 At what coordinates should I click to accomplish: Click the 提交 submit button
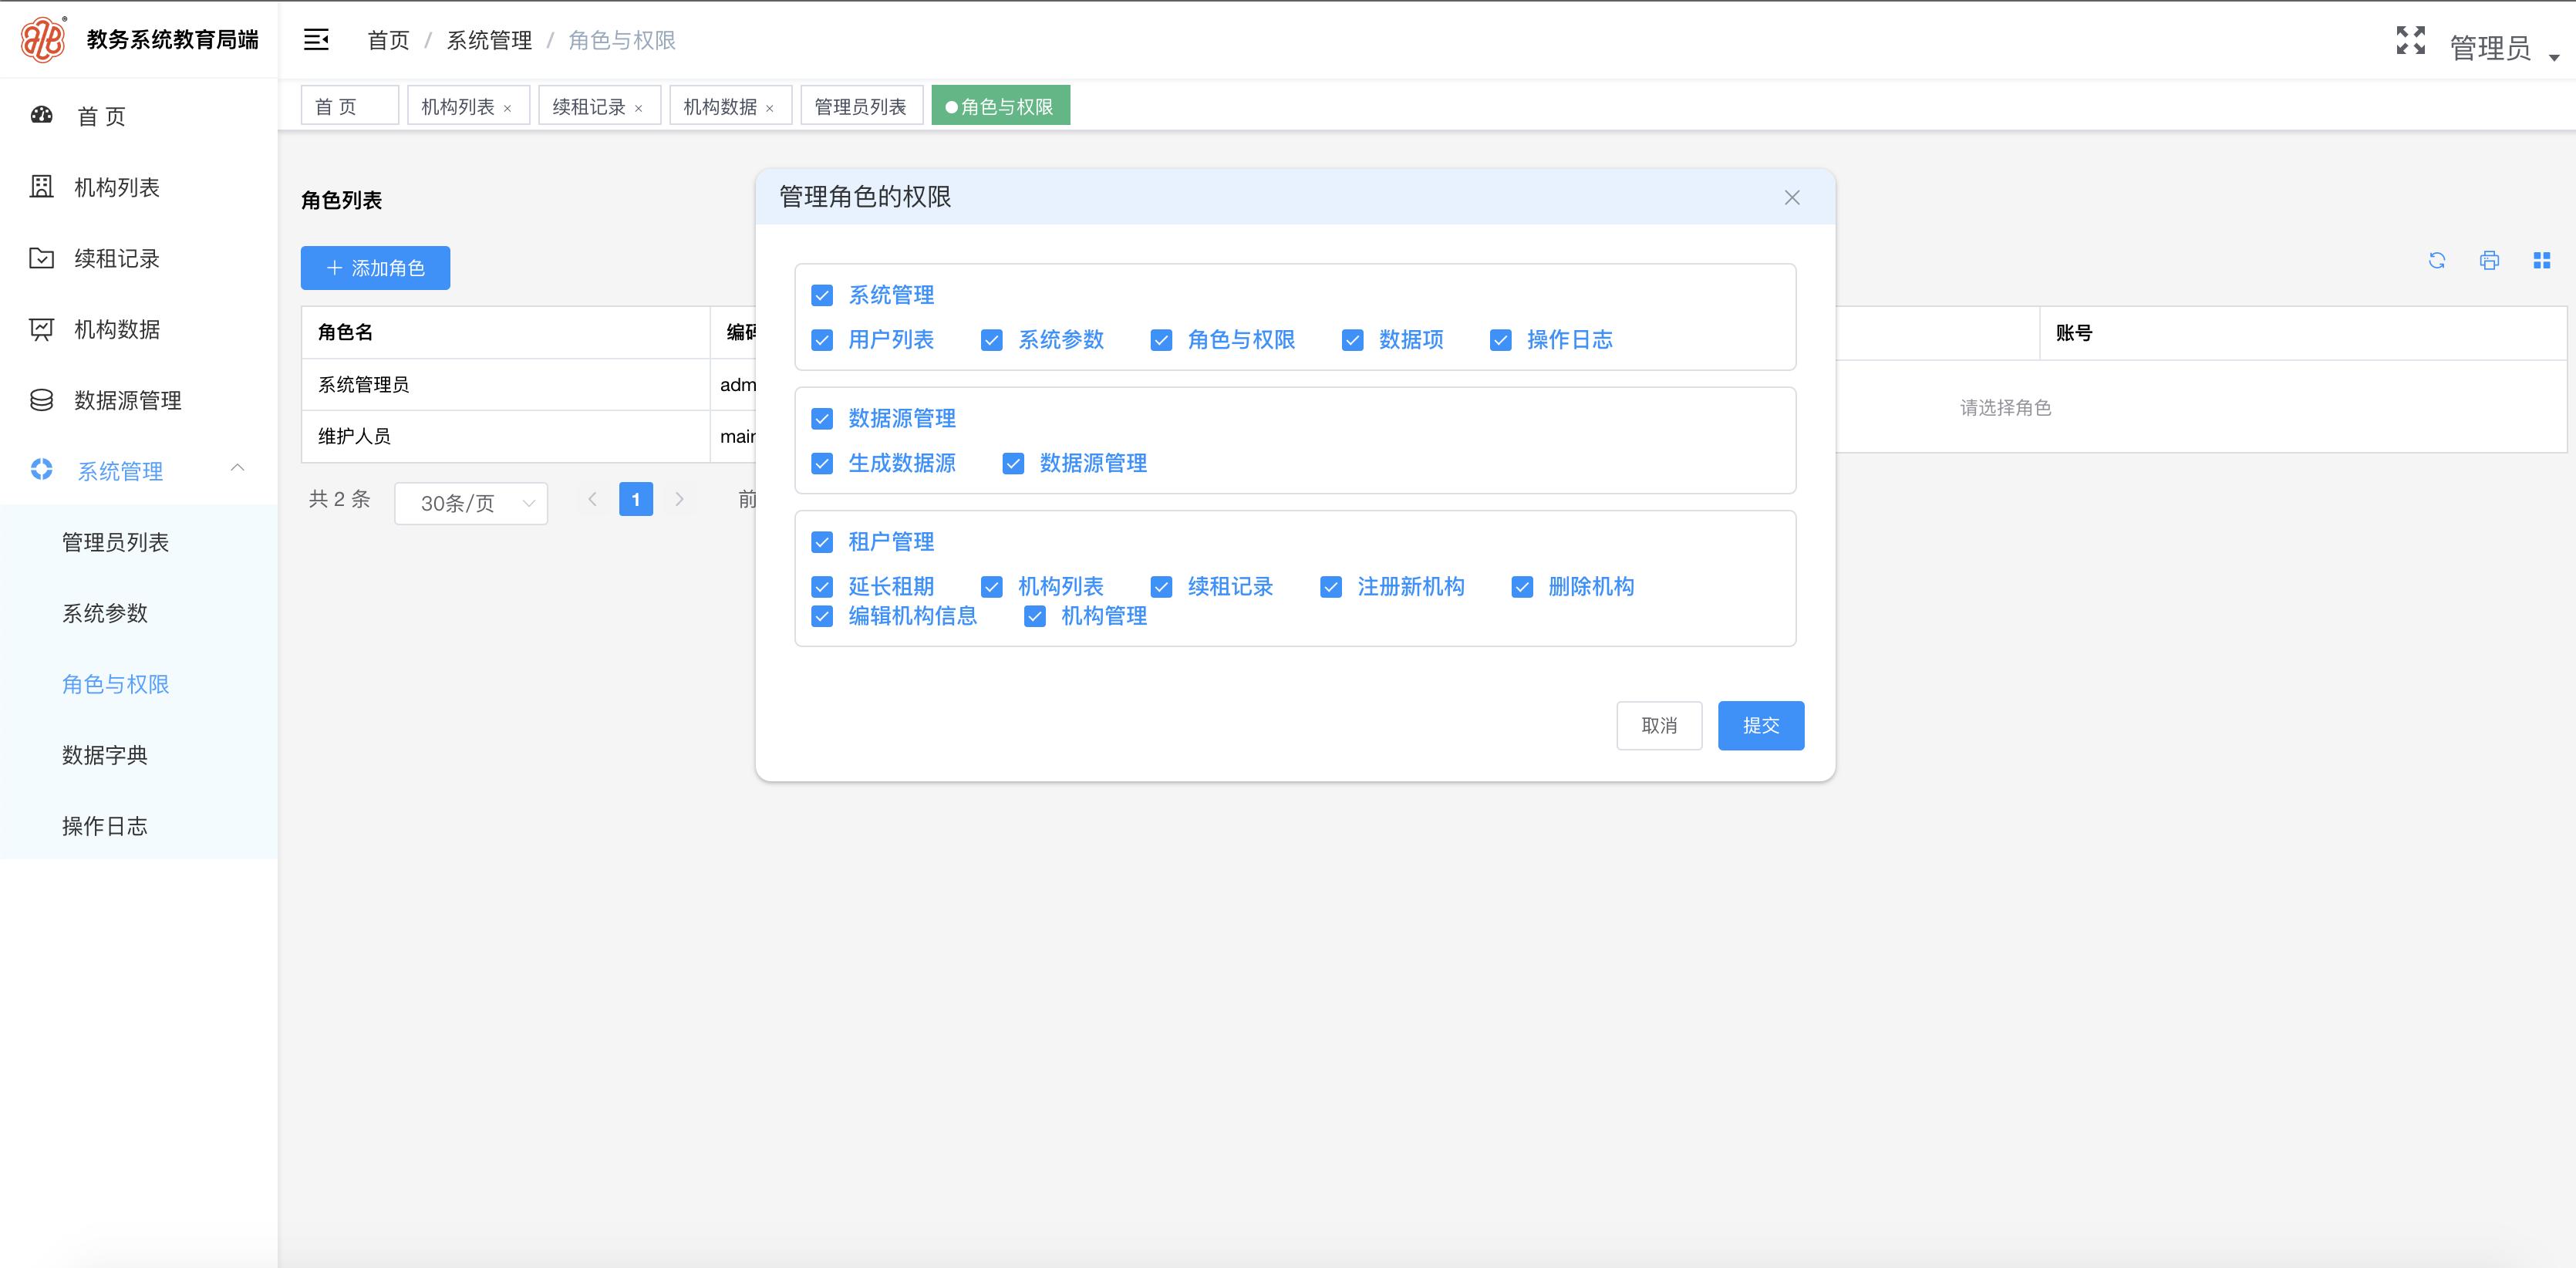click(1760, 725)
